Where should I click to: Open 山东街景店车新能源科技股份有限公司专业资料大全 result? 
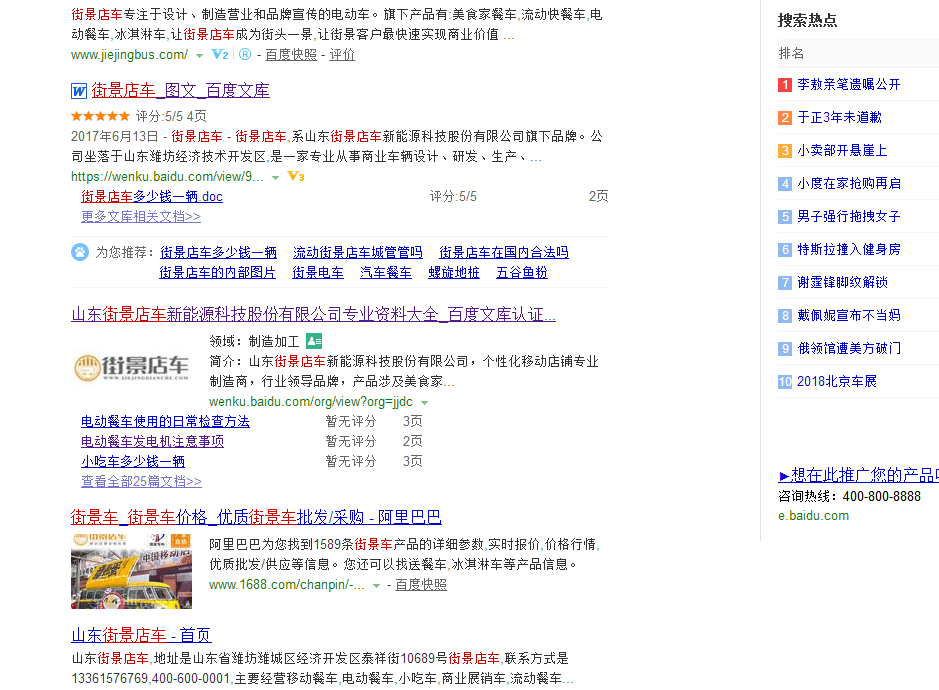(313, 314)
